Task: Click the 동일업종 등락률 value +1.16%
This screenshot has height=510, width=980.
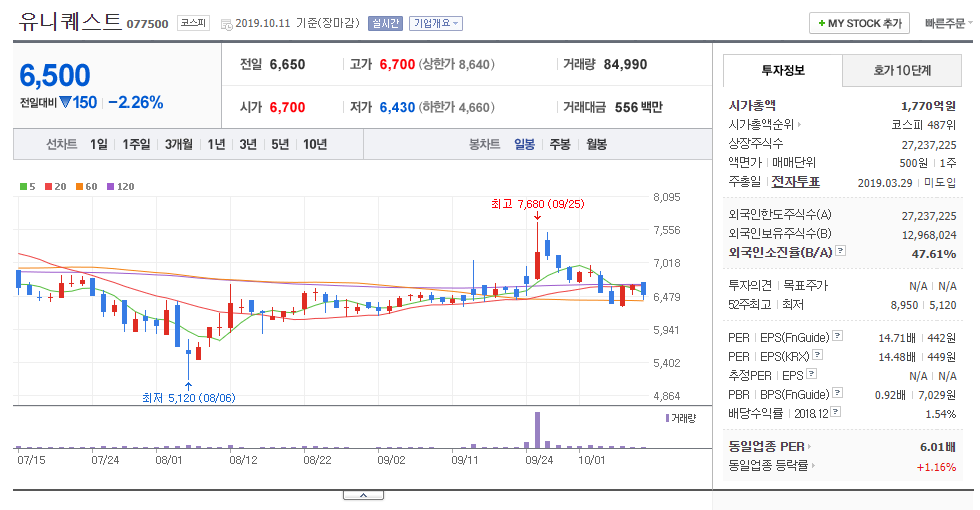Action: [x=936, y=467]
